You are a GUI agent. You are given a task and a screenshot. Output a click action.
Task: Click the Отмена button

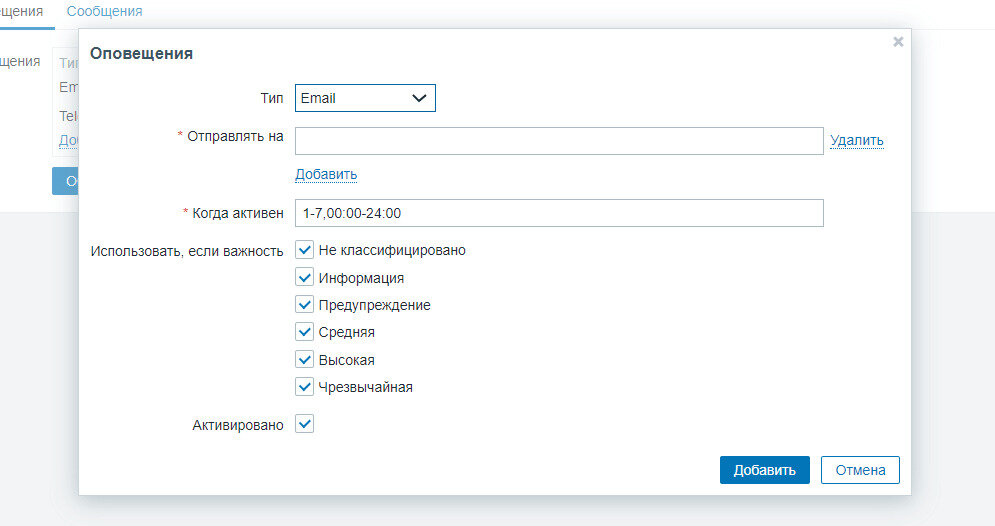[859, 470]
